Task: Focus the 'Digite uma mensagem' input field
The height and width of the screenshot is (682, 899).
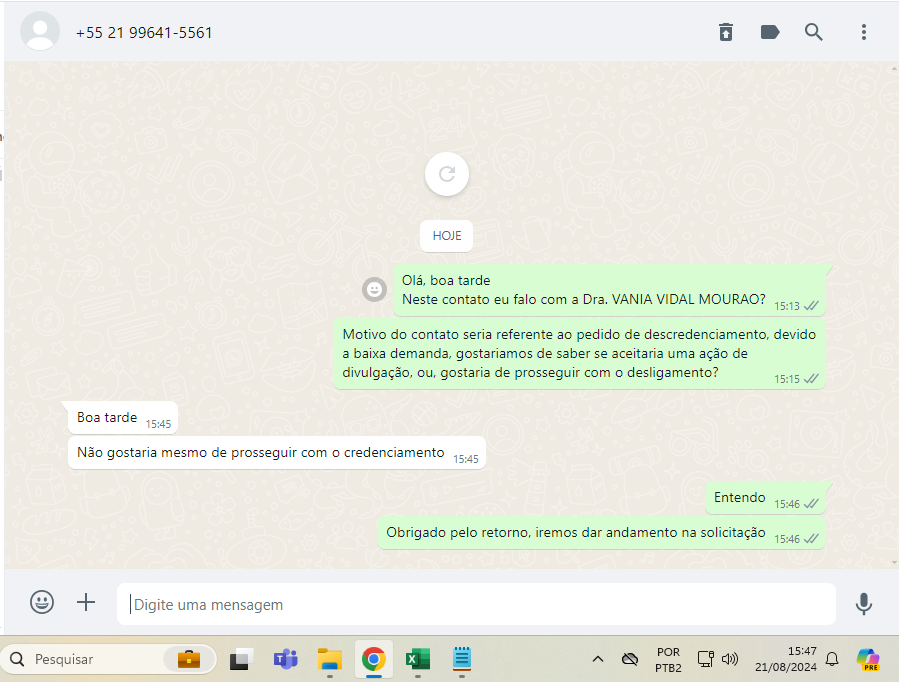Action: coord(476,604)
